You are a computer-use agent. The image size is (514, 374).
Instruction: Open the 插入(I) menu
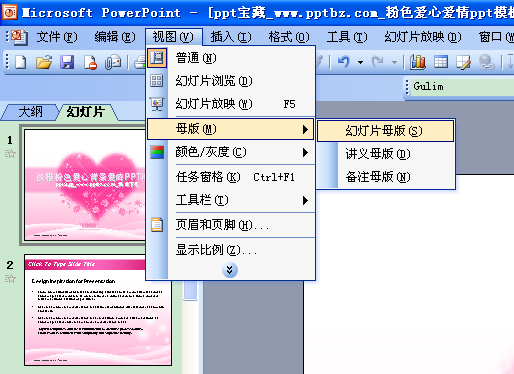(x=231, y=37)
